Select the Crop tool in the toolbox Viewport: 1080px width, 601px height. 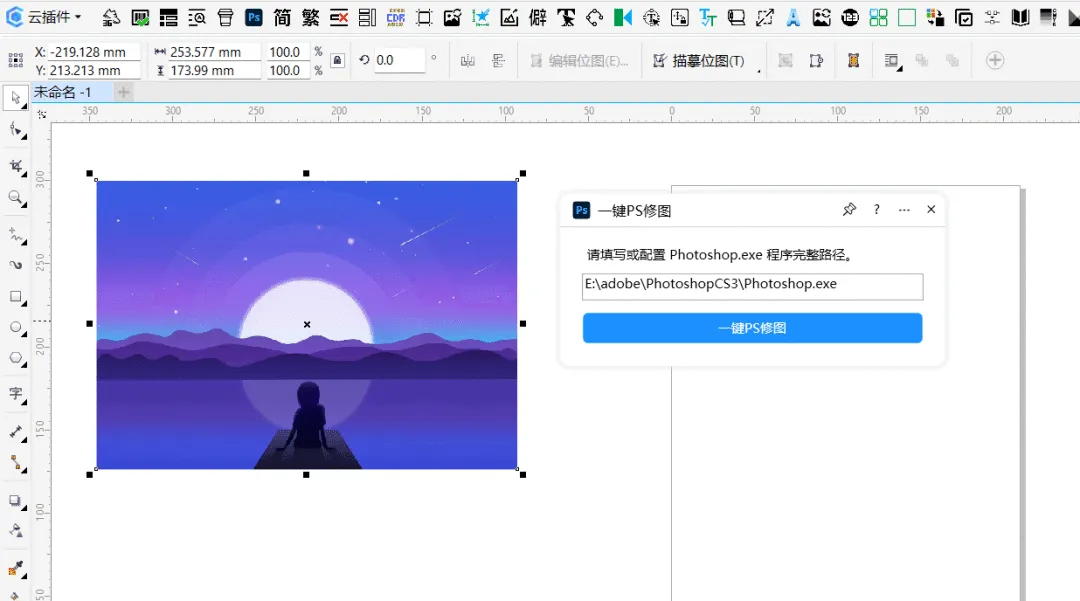(x=16, y=166)
